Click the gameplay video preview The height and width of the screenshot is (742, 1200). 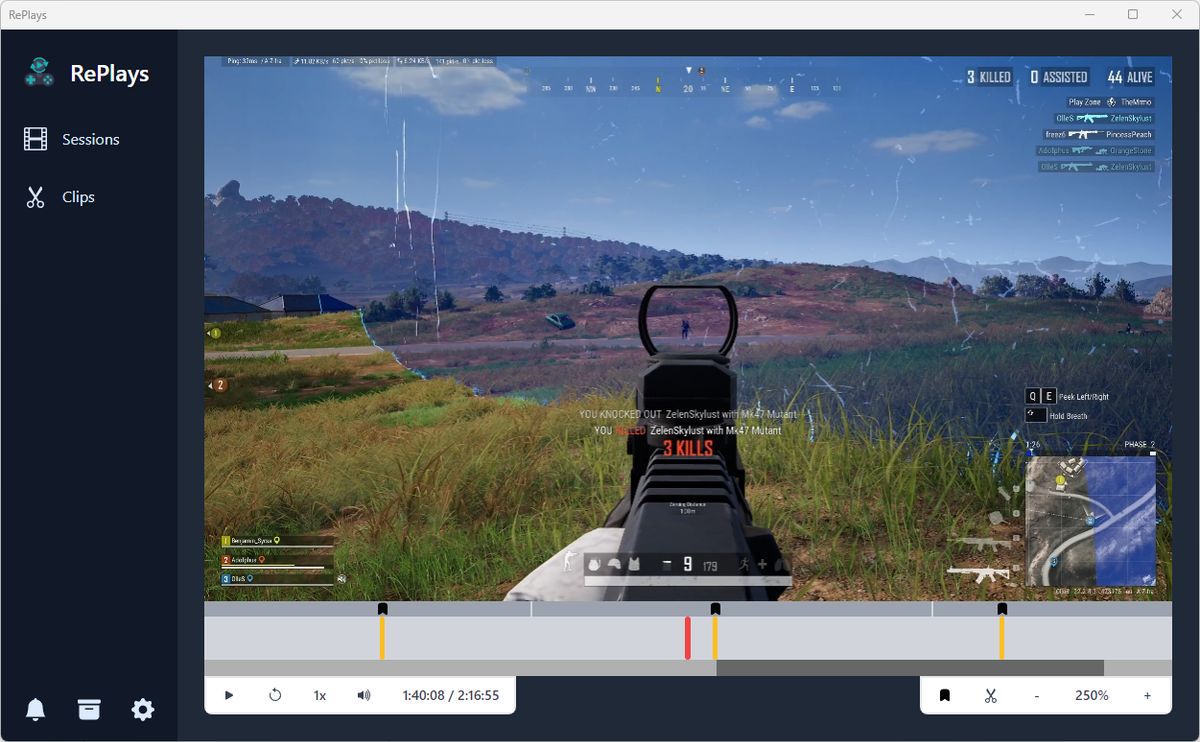[x=687, y=328]
